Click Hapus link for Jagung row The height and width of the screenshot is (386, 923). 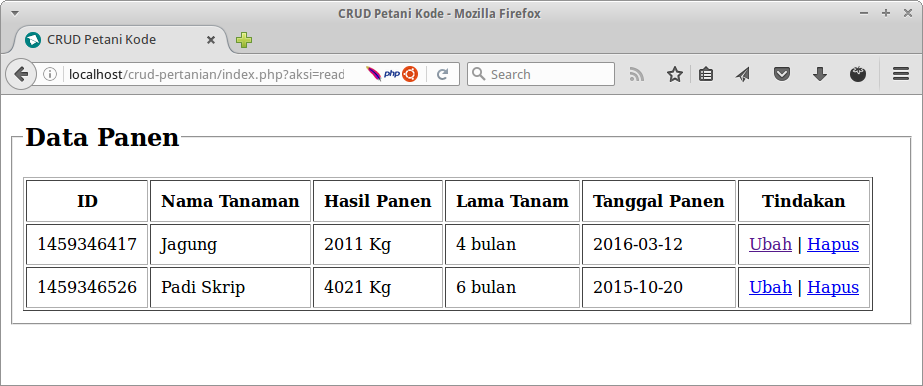point(833,244)
